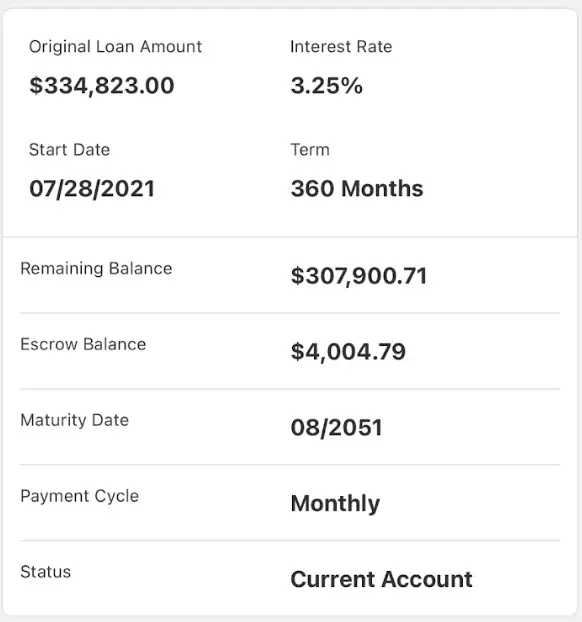Select the 3.25% interest rate value
This screenshot has height=622, width=582.
pos(327,85)
